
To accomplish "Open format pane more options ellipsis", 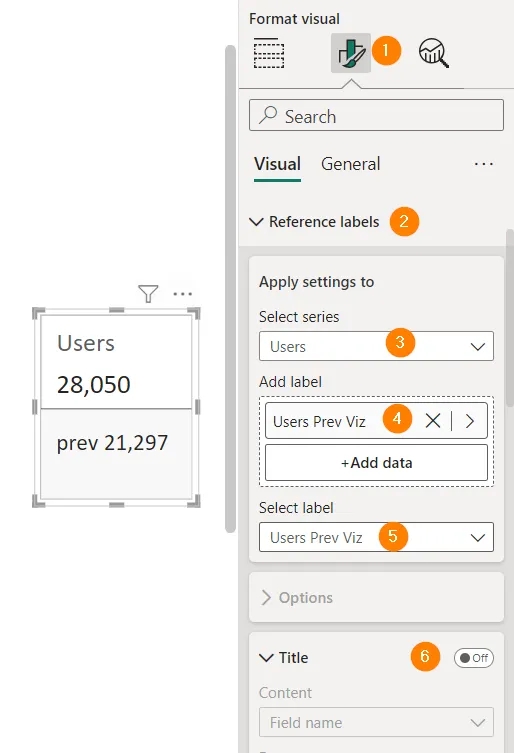I will 483,164.
